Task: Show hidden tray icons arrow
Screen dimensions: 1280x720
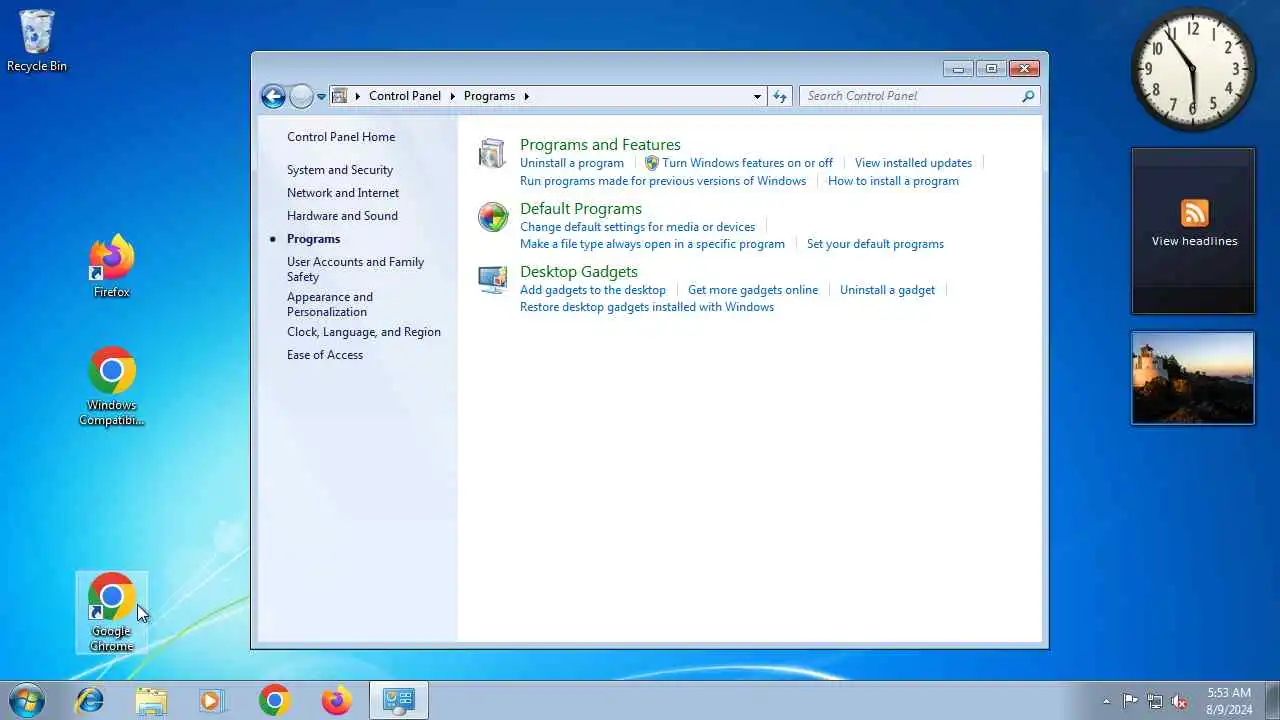Action: tap(1106, 701)
